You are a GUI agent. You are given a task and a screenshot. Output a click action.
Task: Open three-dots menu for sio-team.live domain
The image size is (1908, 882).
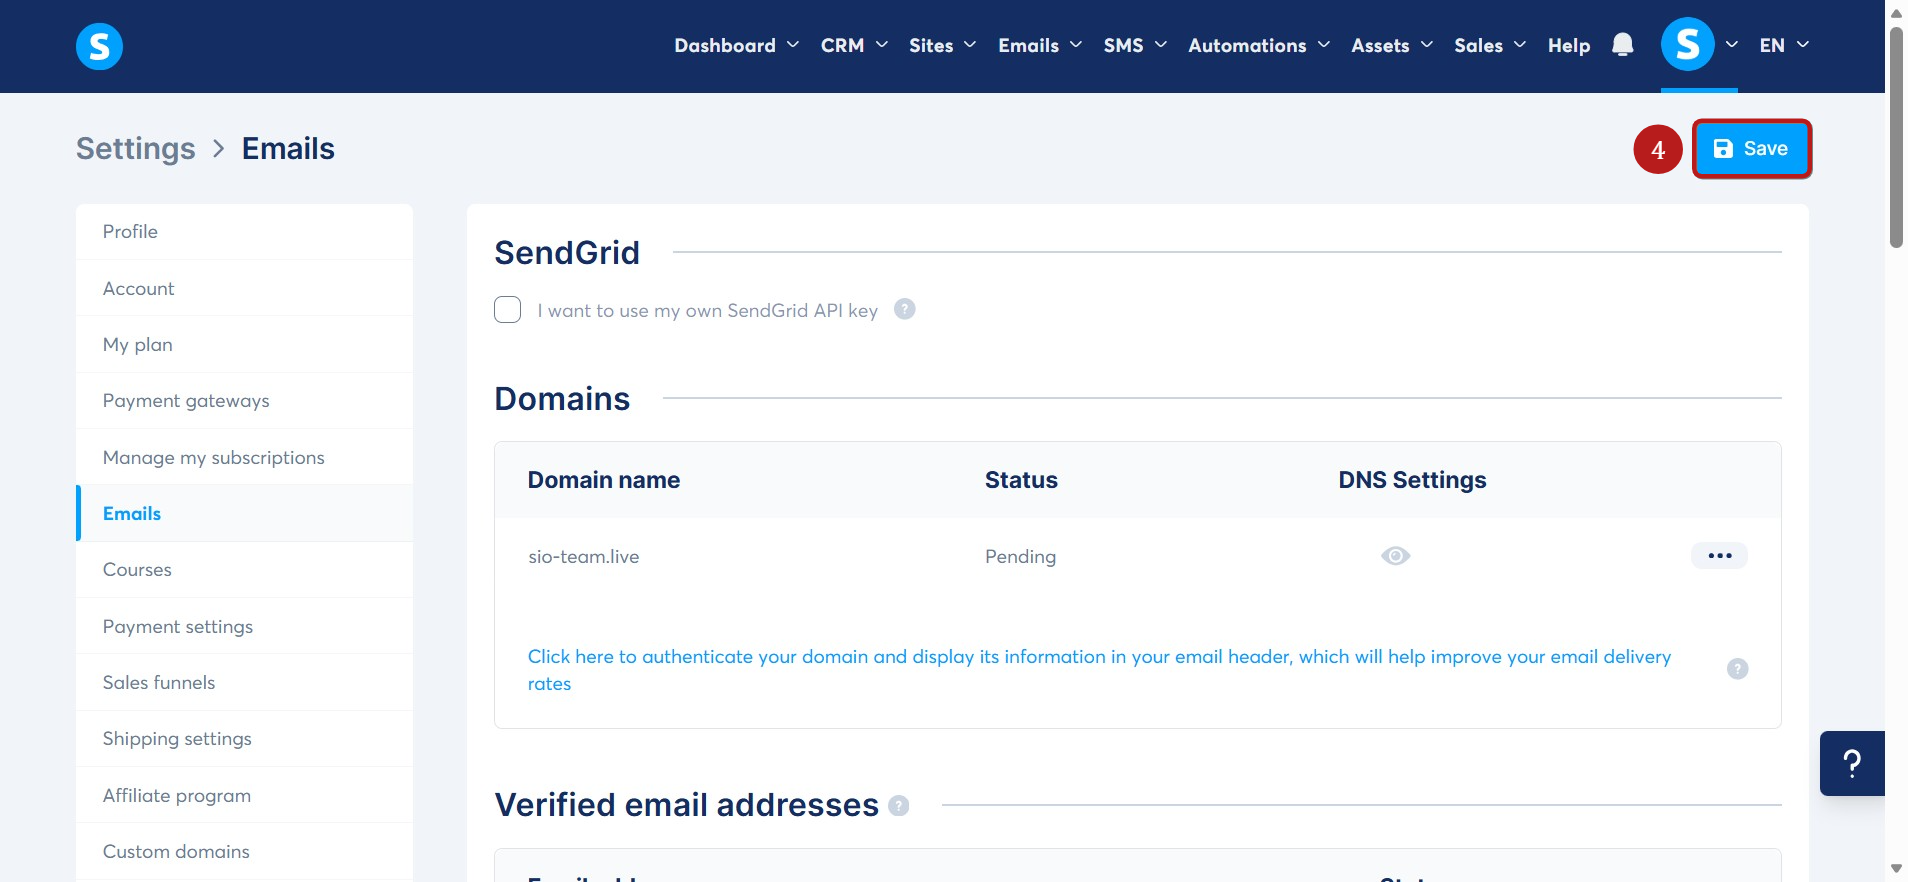click(1720, 556)
